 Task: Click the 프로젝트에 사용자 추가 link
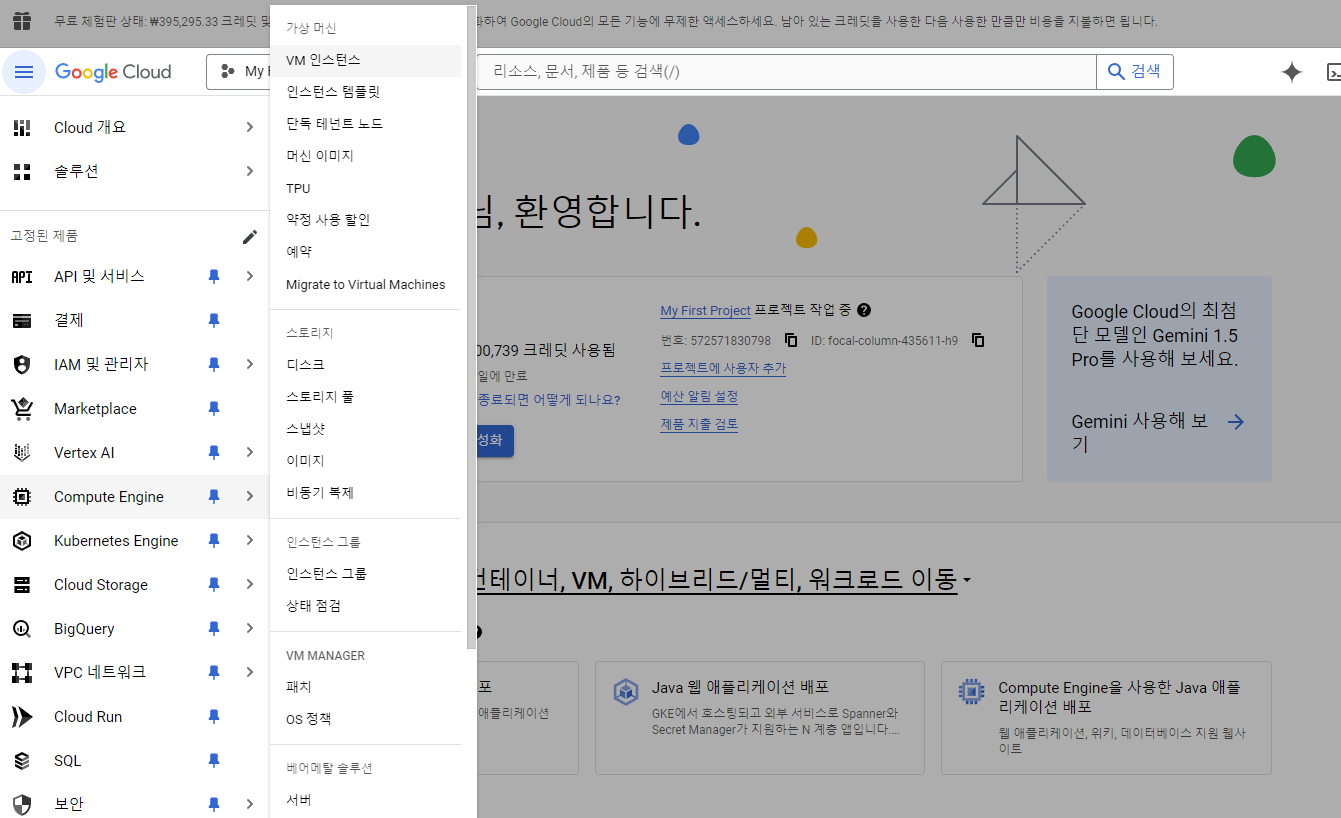tap(723, 369)
